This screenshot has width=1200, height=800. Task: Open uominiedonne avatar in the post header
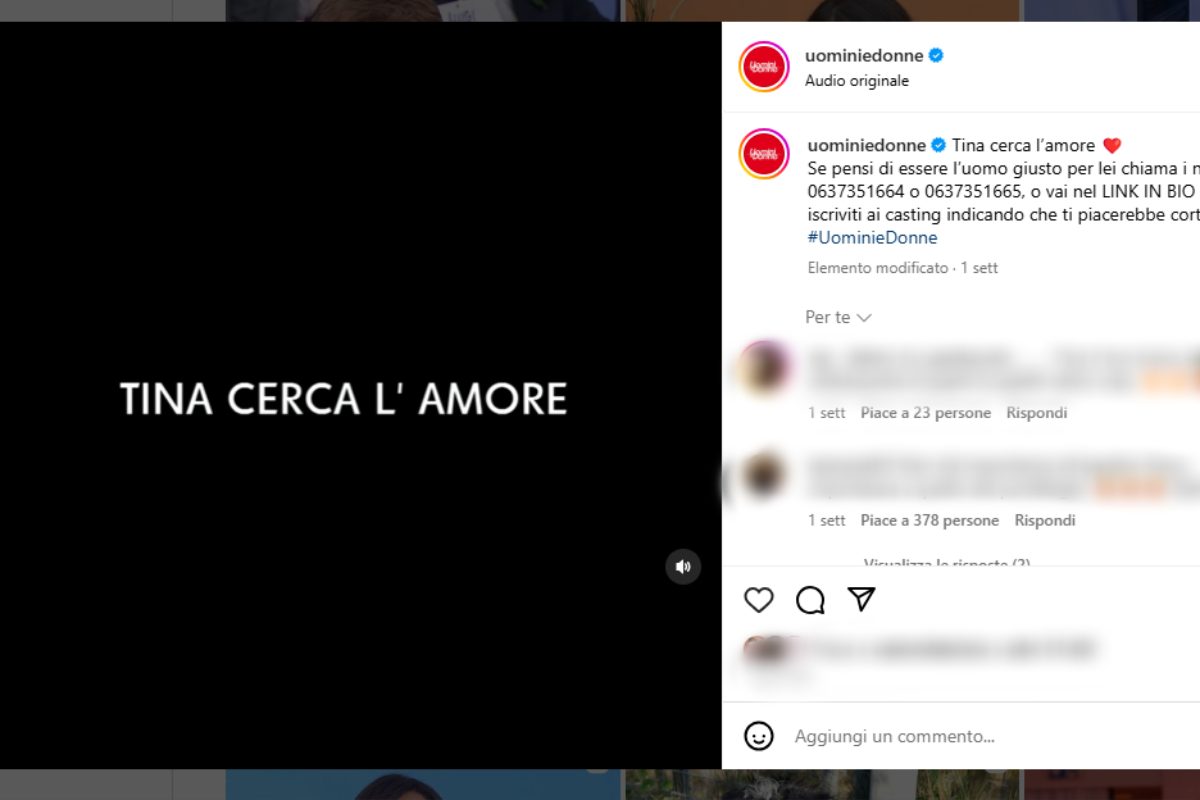764,67
